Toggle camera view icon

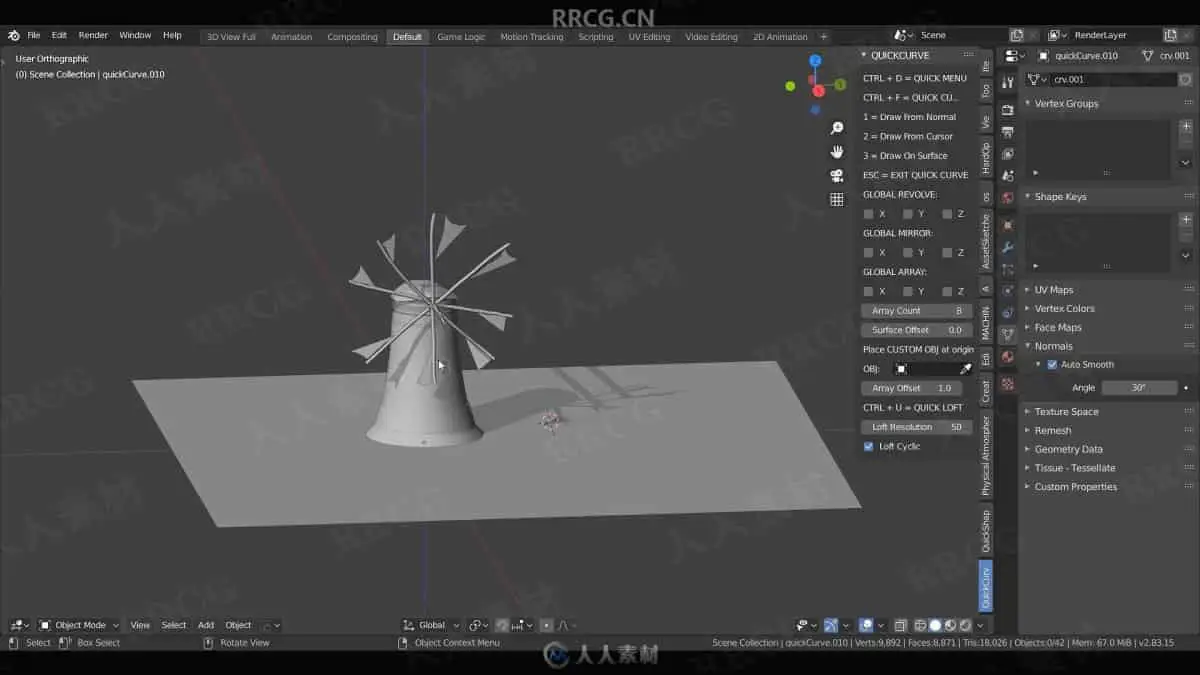pos(837,176)
